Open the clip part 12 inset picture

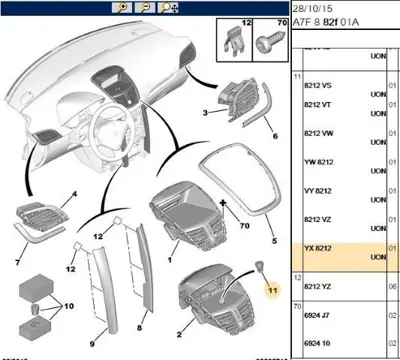[235, 40]
